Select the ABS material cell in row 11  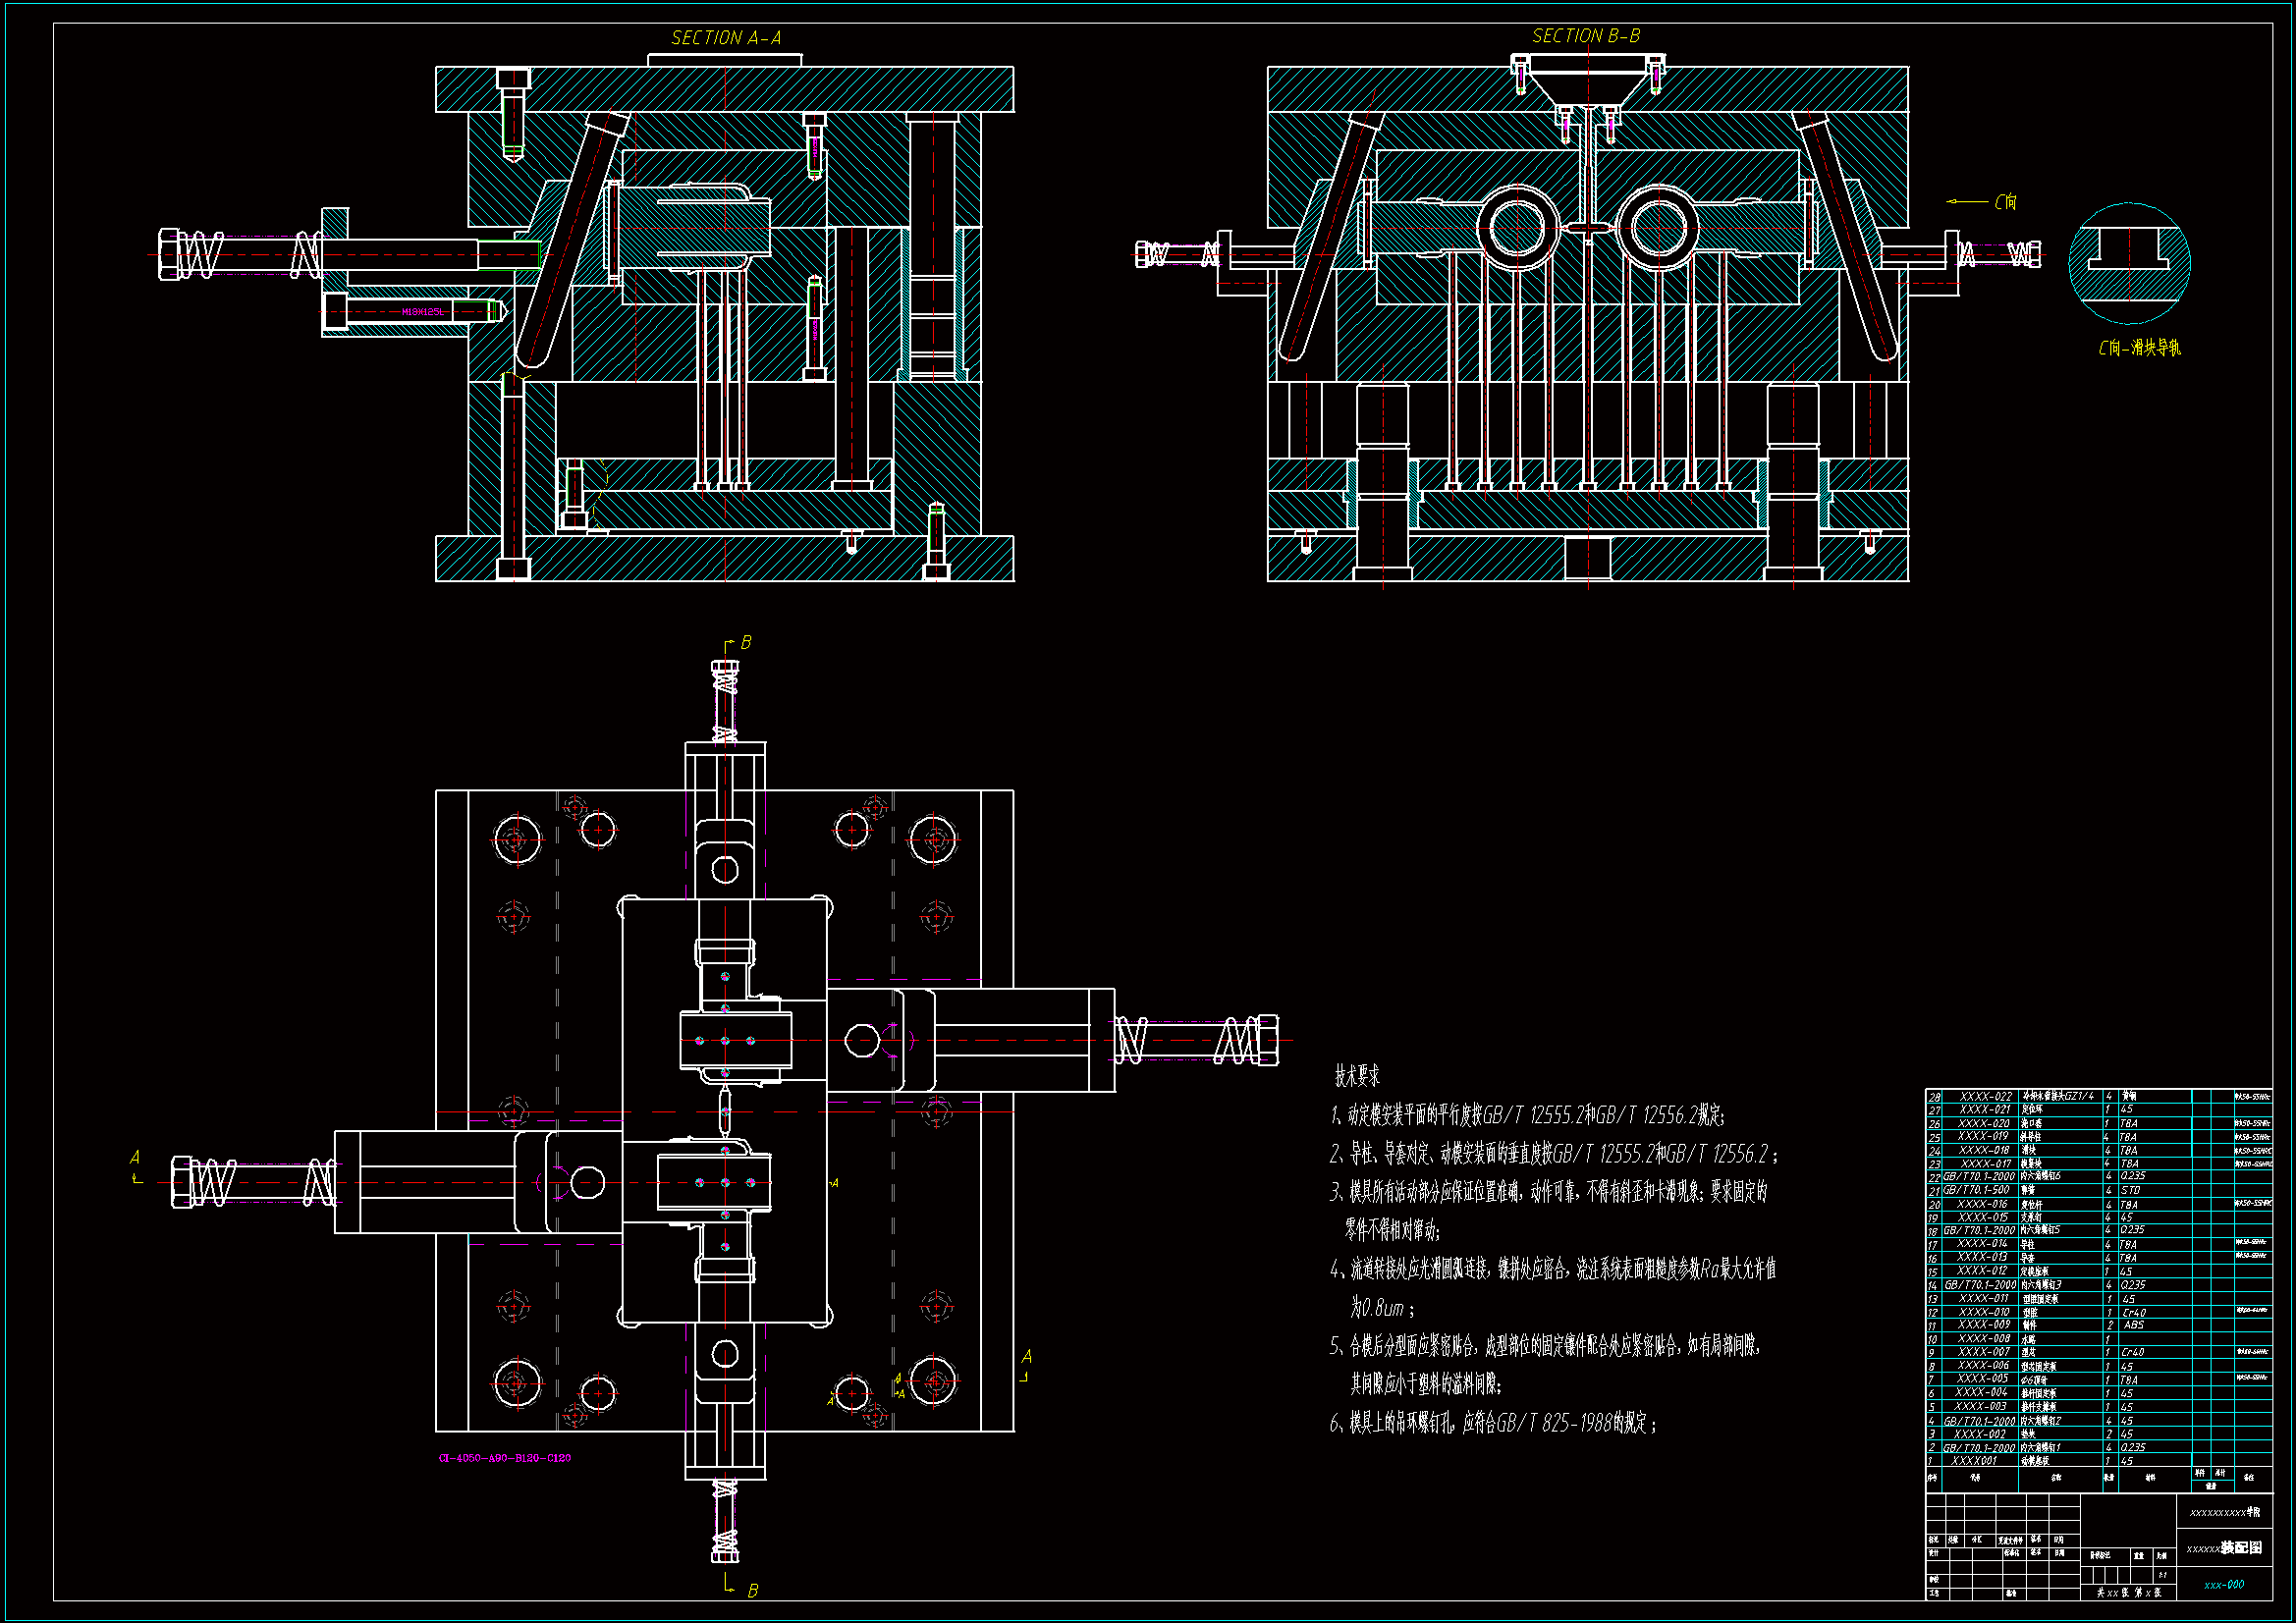2133,1325
